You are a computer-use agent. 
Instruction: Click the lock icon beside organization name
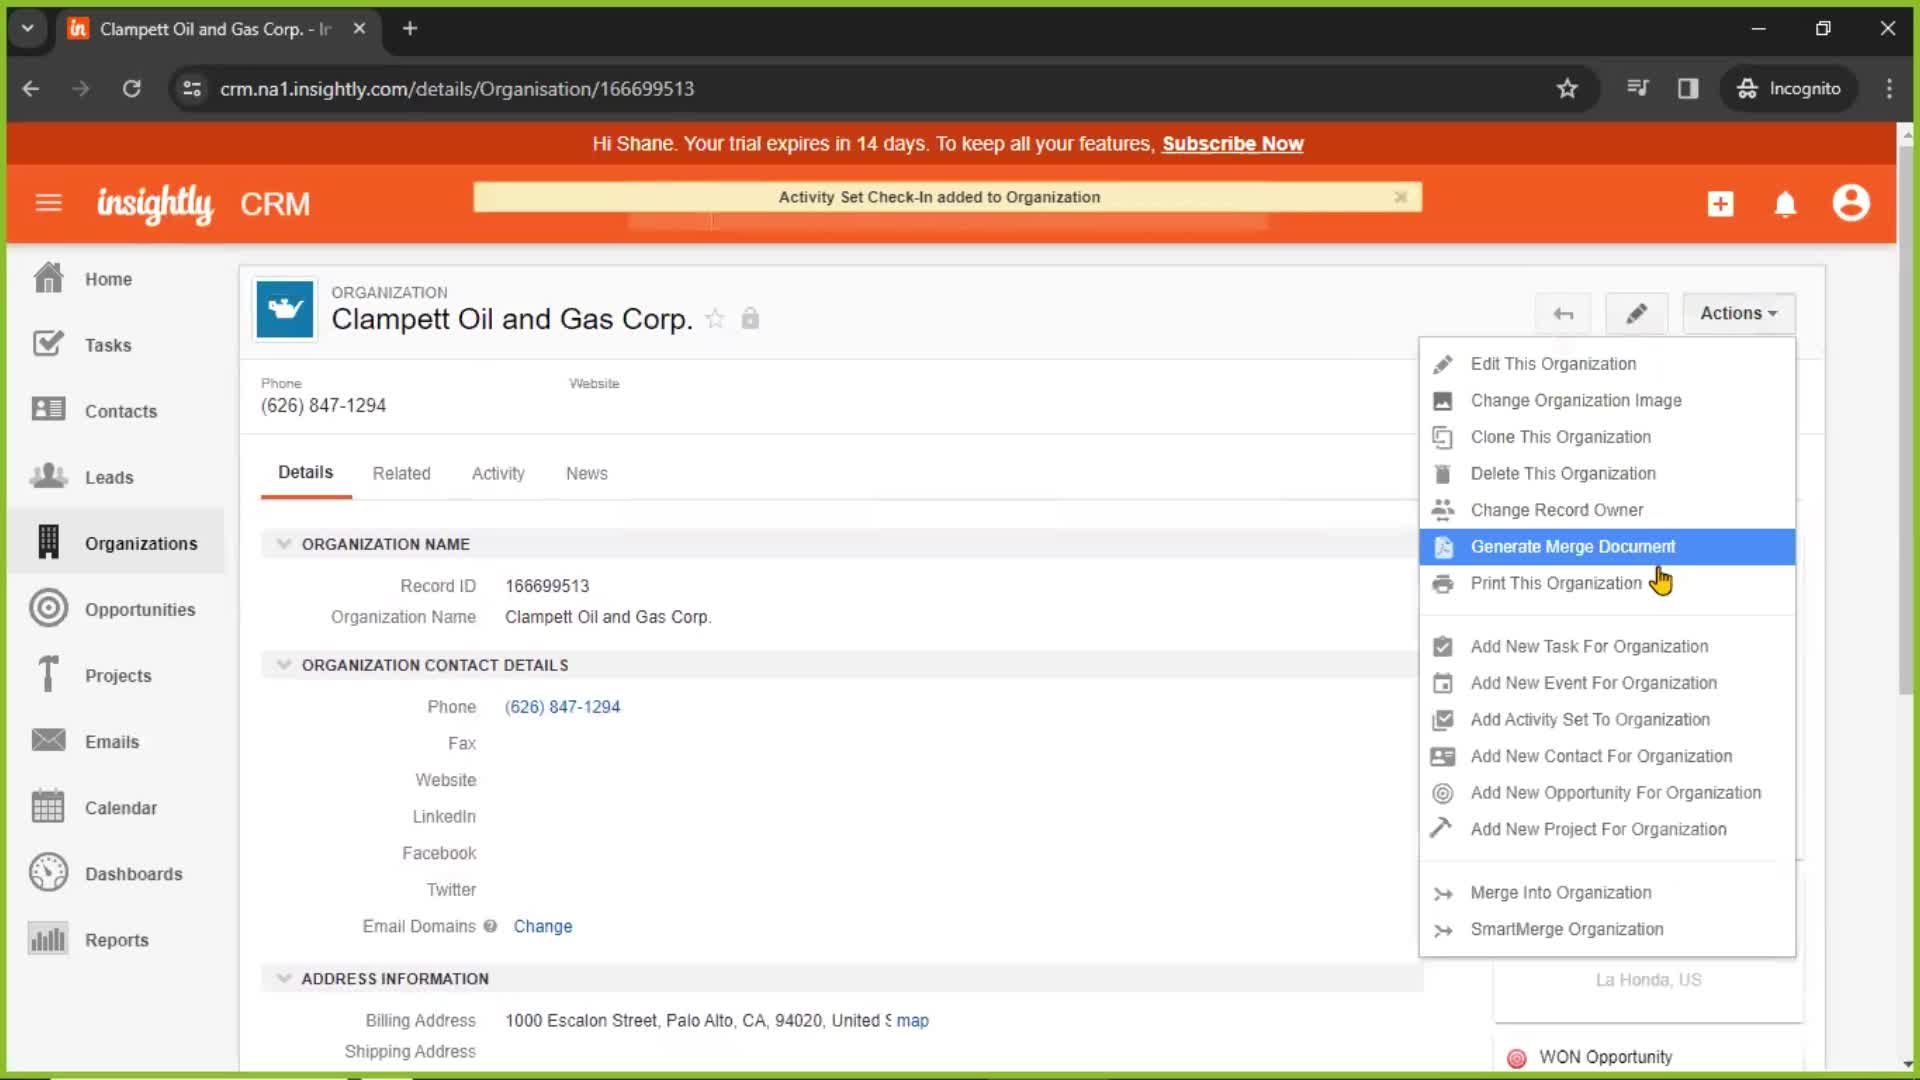coord(750,319)
